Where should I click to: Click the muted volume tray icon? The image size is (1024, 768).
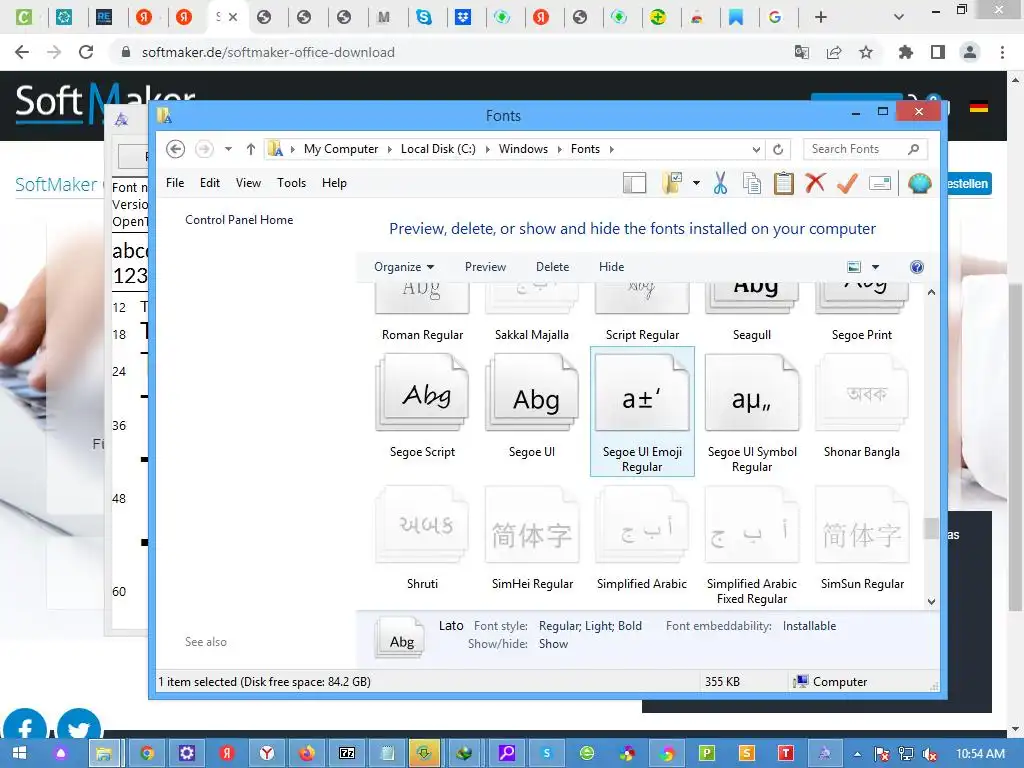(x=930, y=754)
